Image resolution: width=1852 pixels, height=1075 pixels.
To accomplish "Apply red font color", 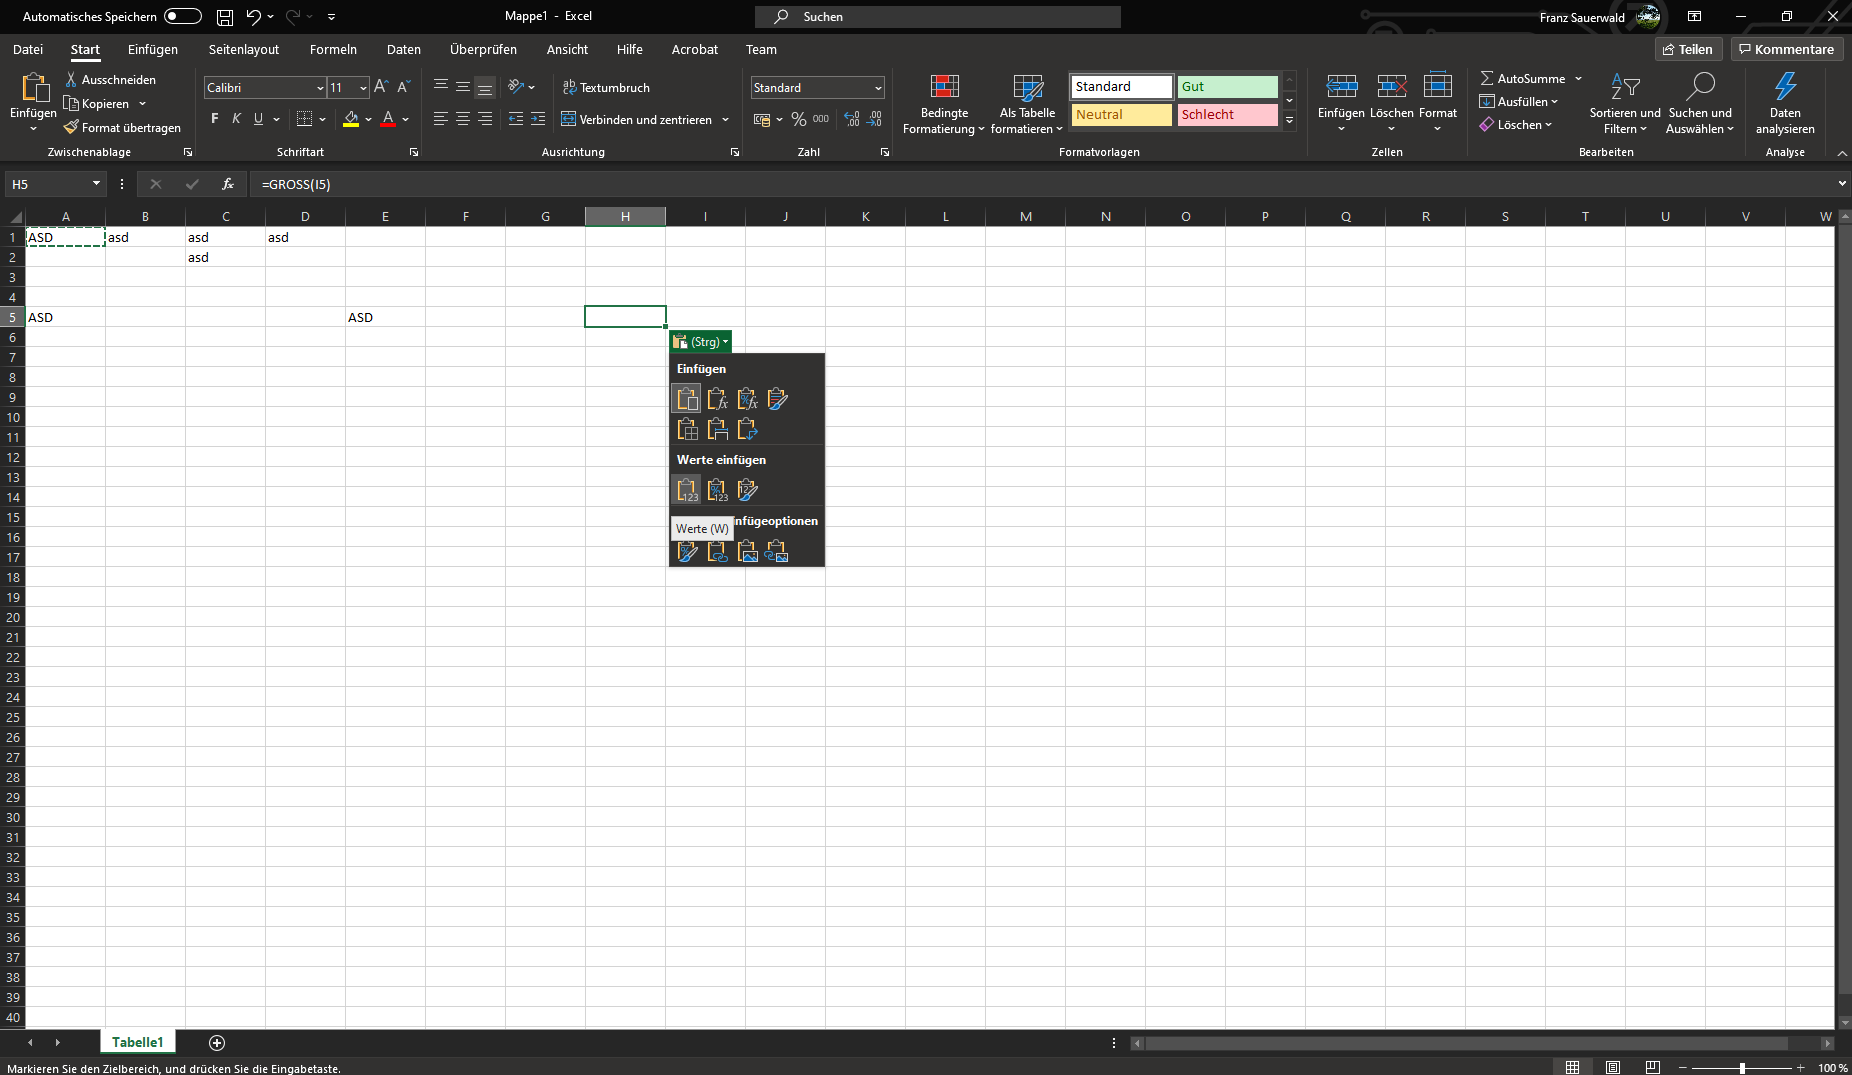I will (388, 119).
